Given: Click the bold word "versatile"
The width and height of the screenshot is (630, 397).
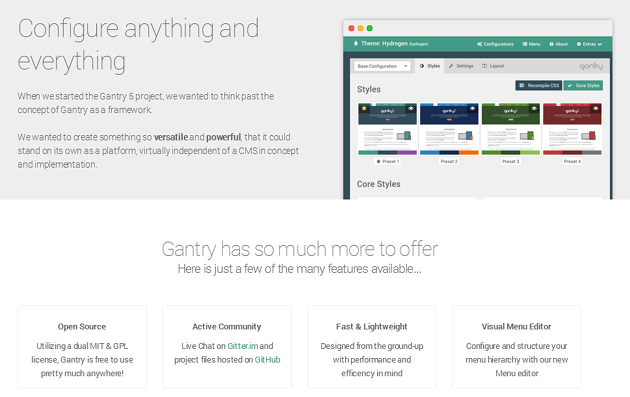Looking at the screenshot, I should (x=171, y=137).
